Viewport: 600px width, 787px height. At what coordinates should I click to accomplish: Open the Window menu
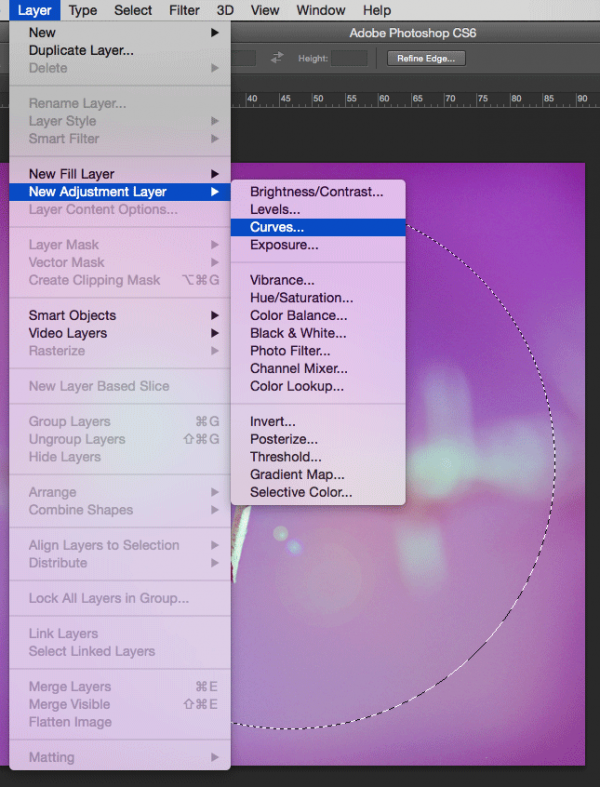(x=321, y=10)
